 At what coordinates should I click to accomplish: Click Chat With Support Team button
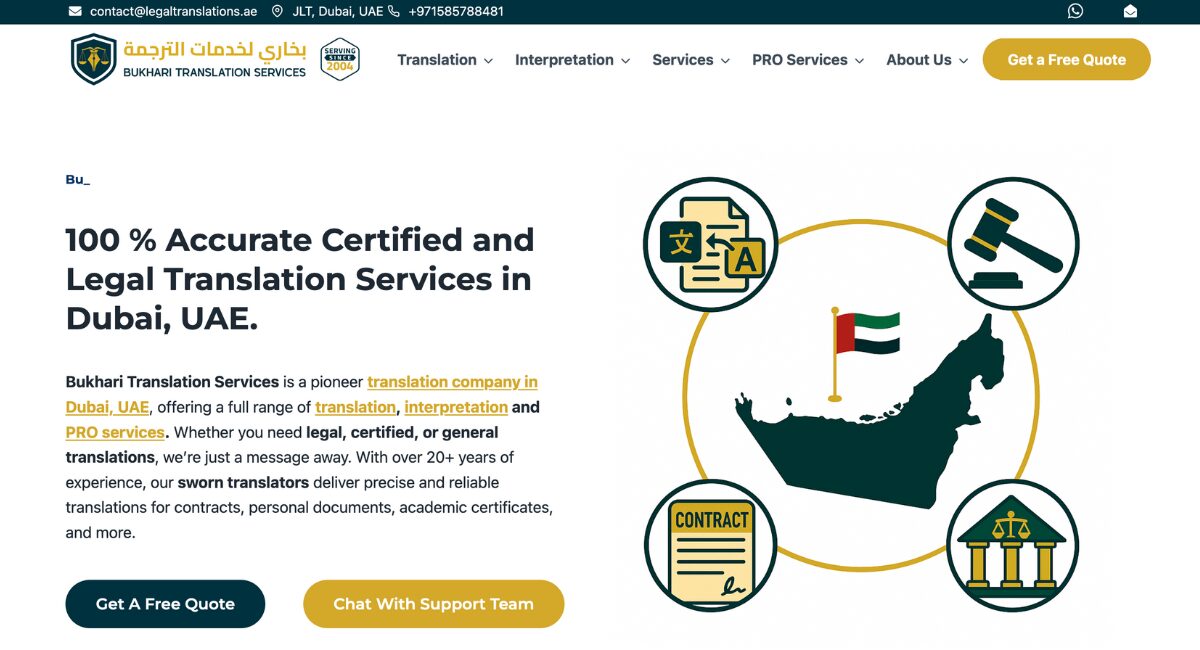coord(433,604)
